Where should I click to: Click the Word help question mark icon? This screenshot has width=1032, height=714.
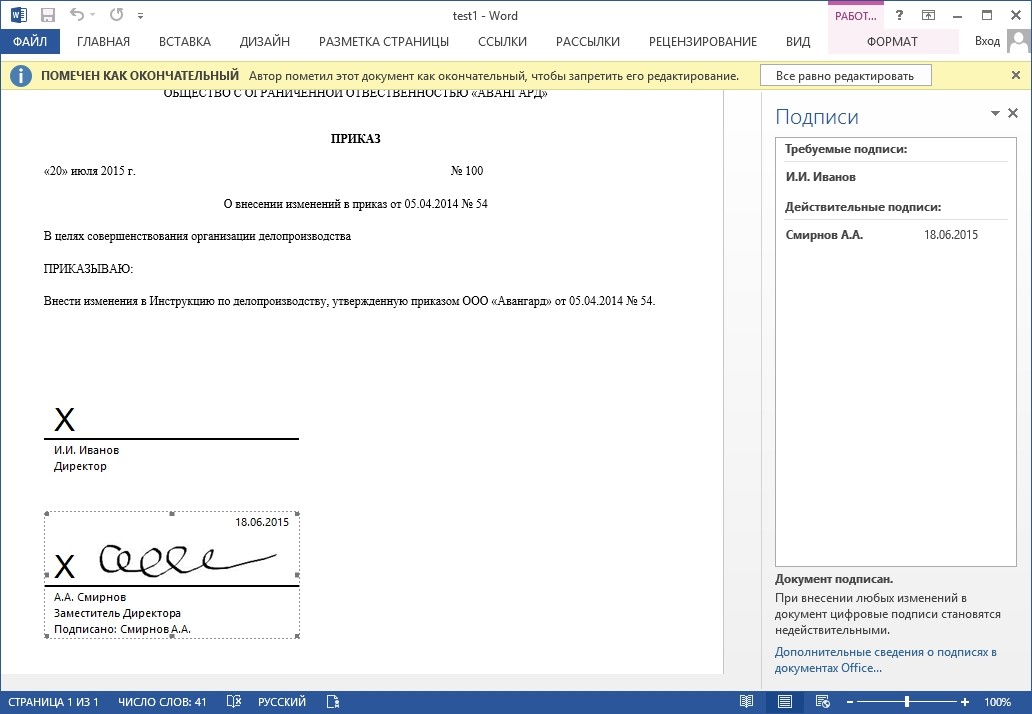[x=900, y=16]
